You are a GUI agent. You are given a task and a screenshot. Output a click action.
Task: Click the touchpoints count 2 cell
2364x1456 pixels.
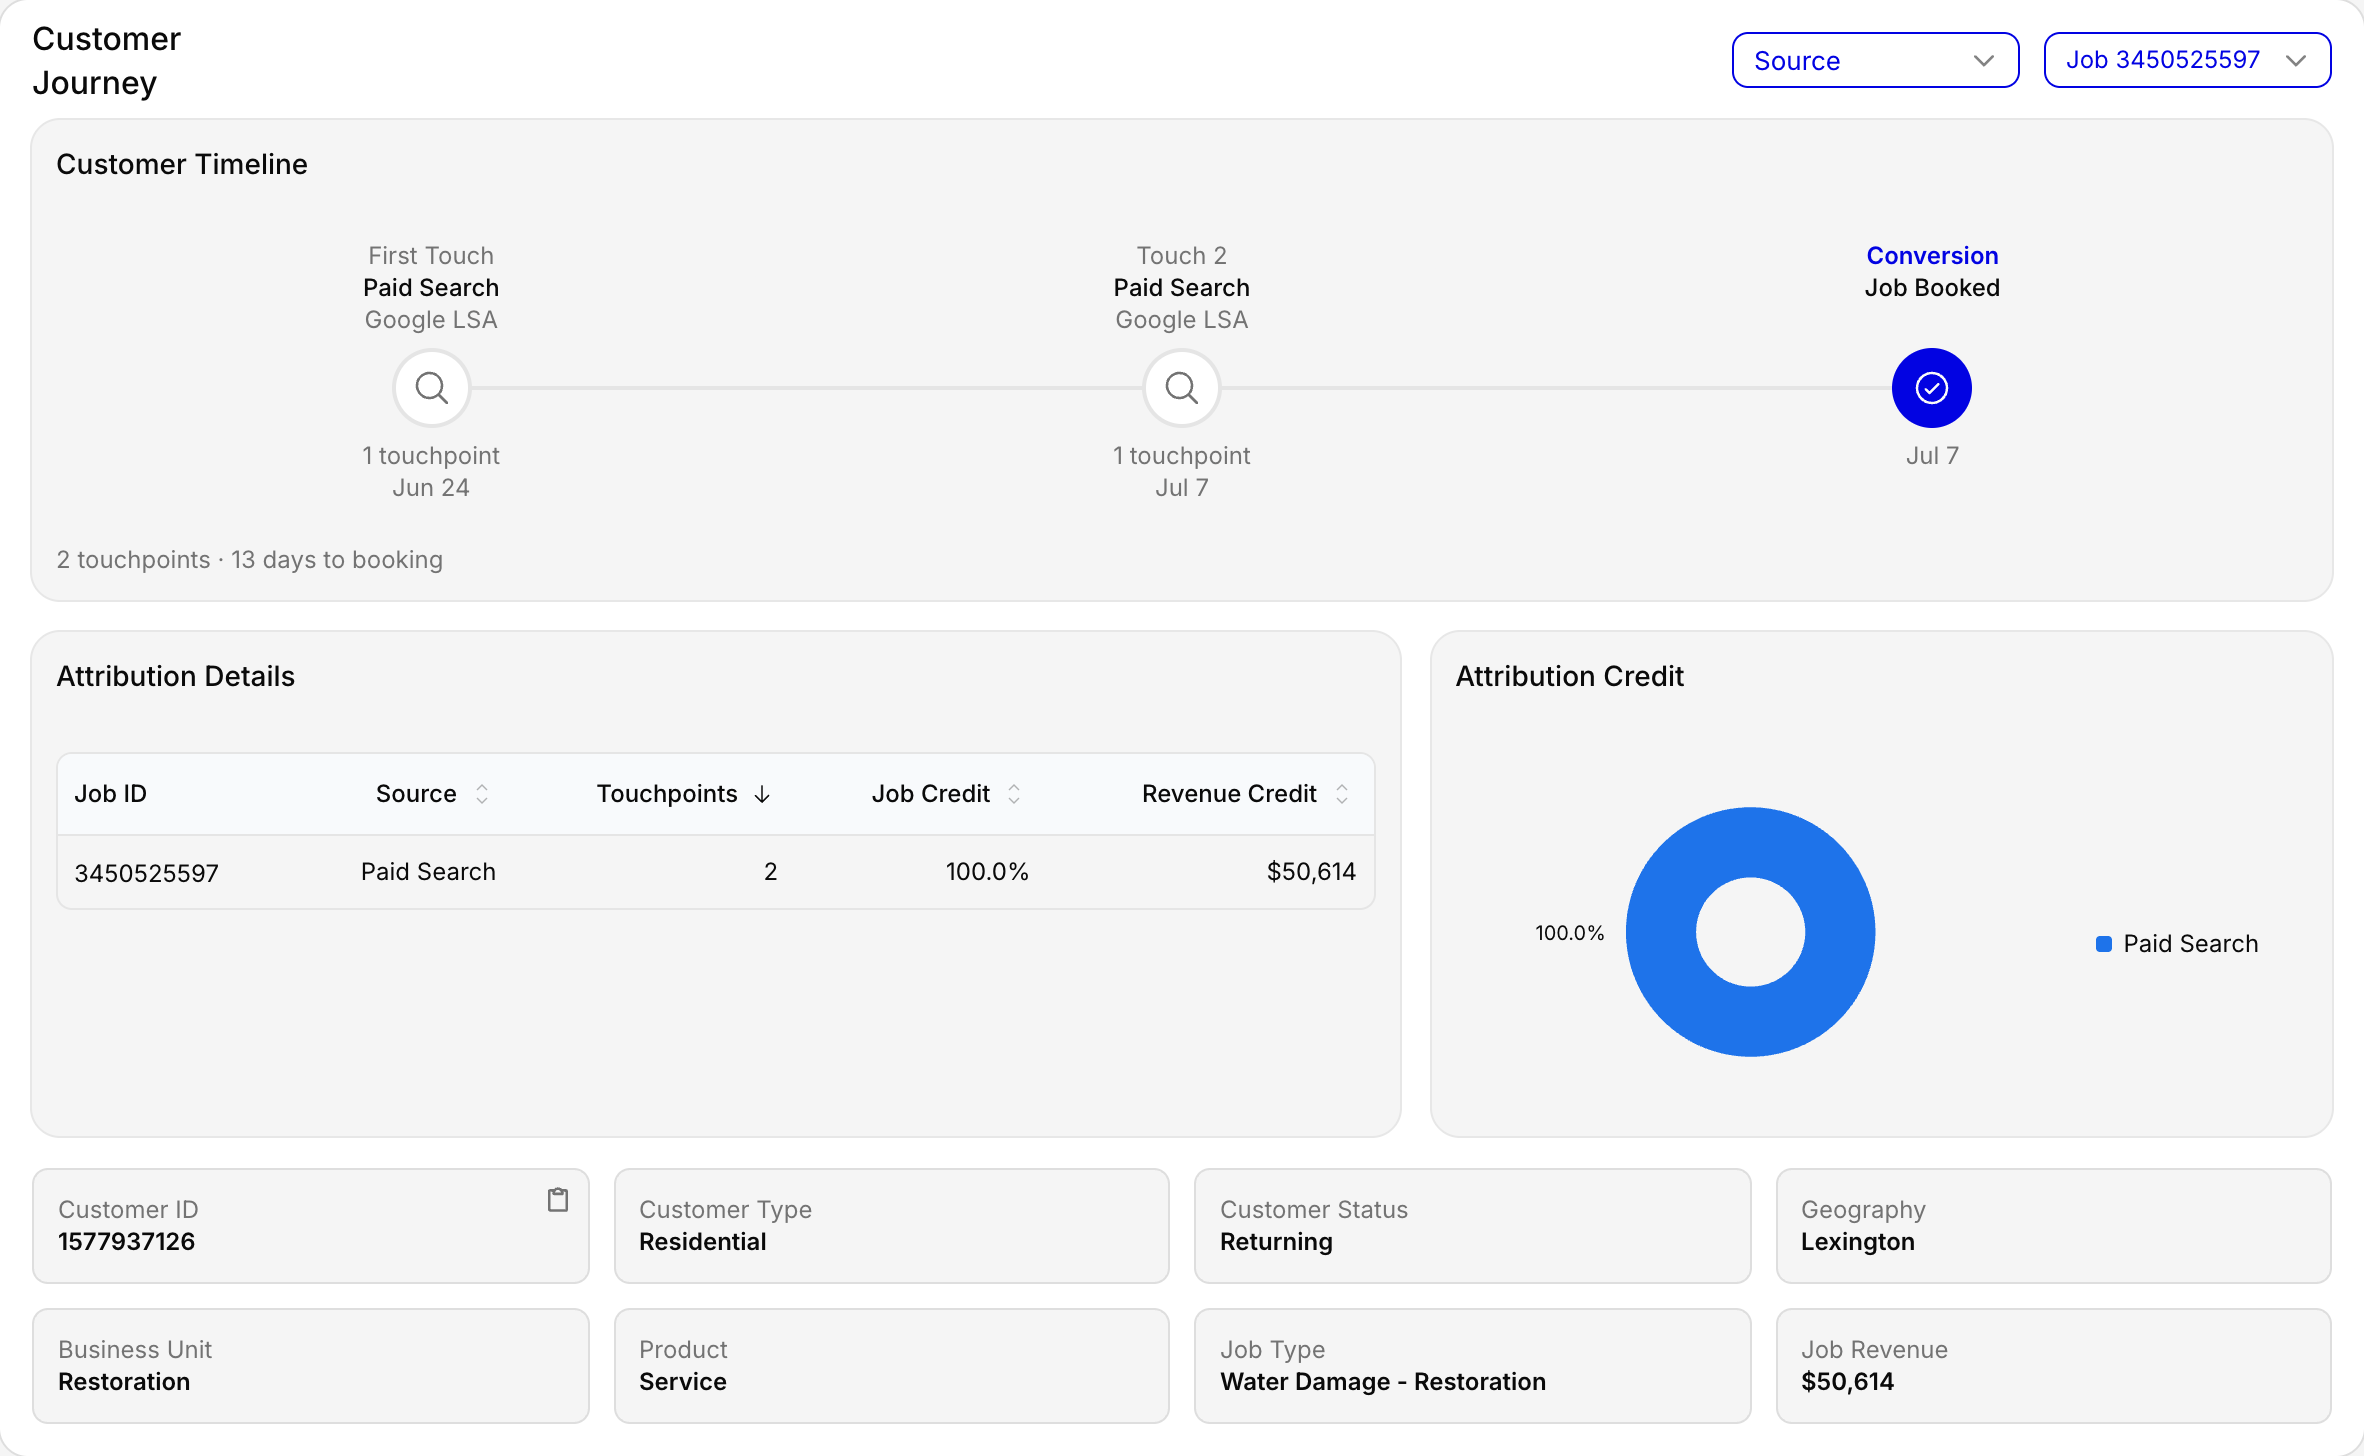pos(770,872)
